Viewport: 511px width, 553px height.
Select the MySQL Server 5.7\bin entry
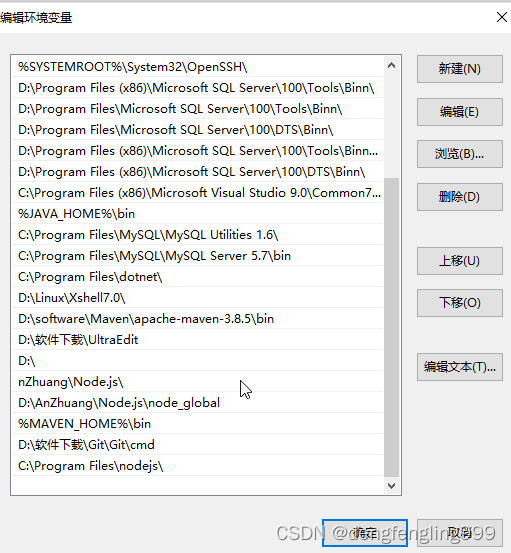tap(197, 256)
